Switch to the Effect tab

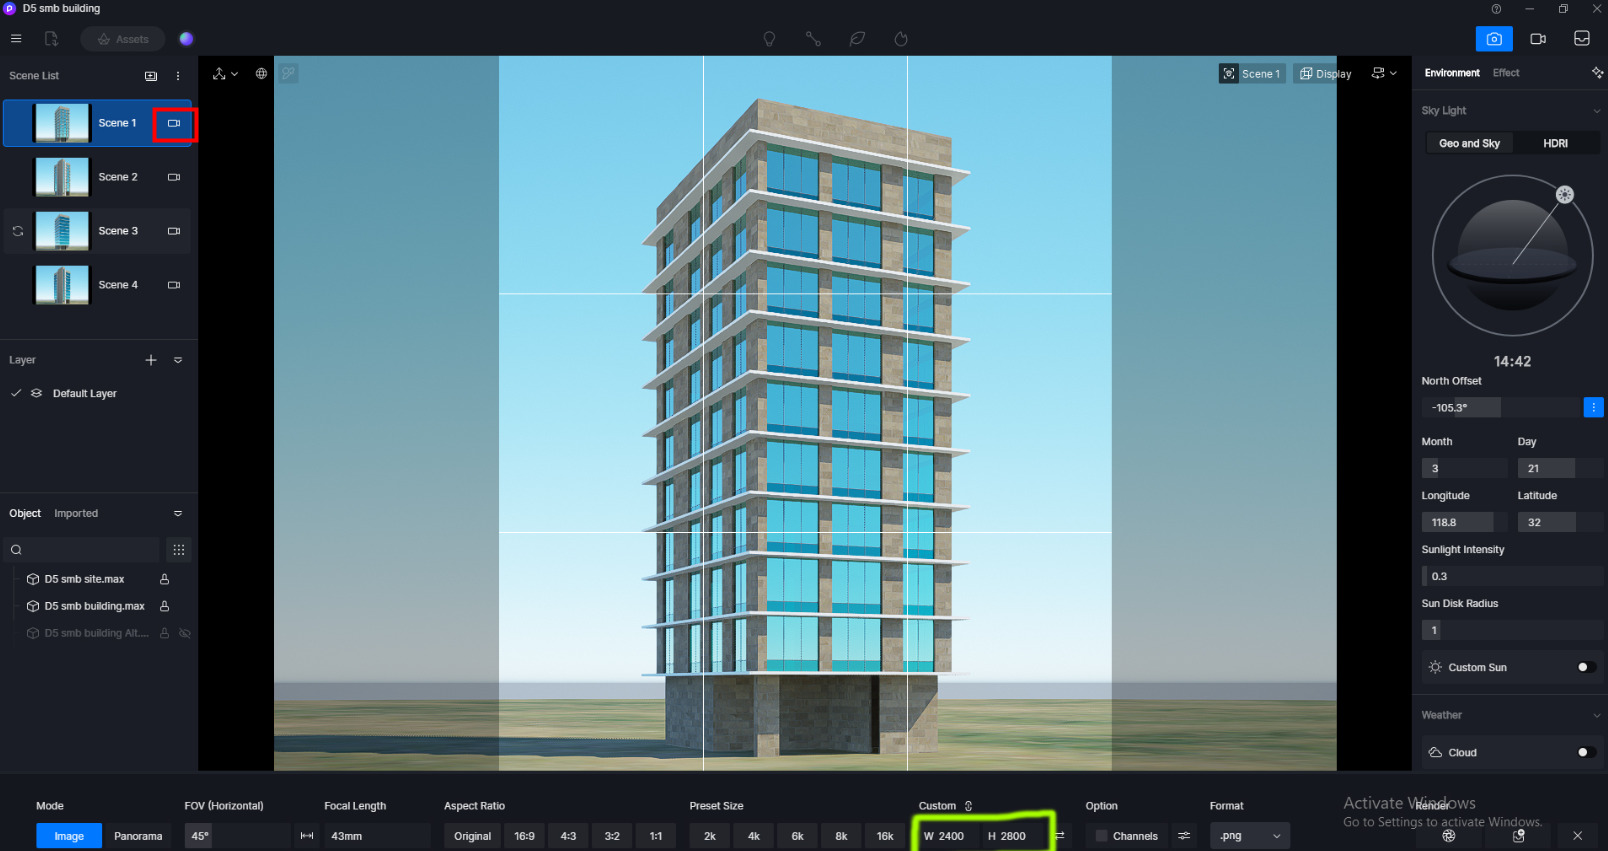coord(1506,73)
